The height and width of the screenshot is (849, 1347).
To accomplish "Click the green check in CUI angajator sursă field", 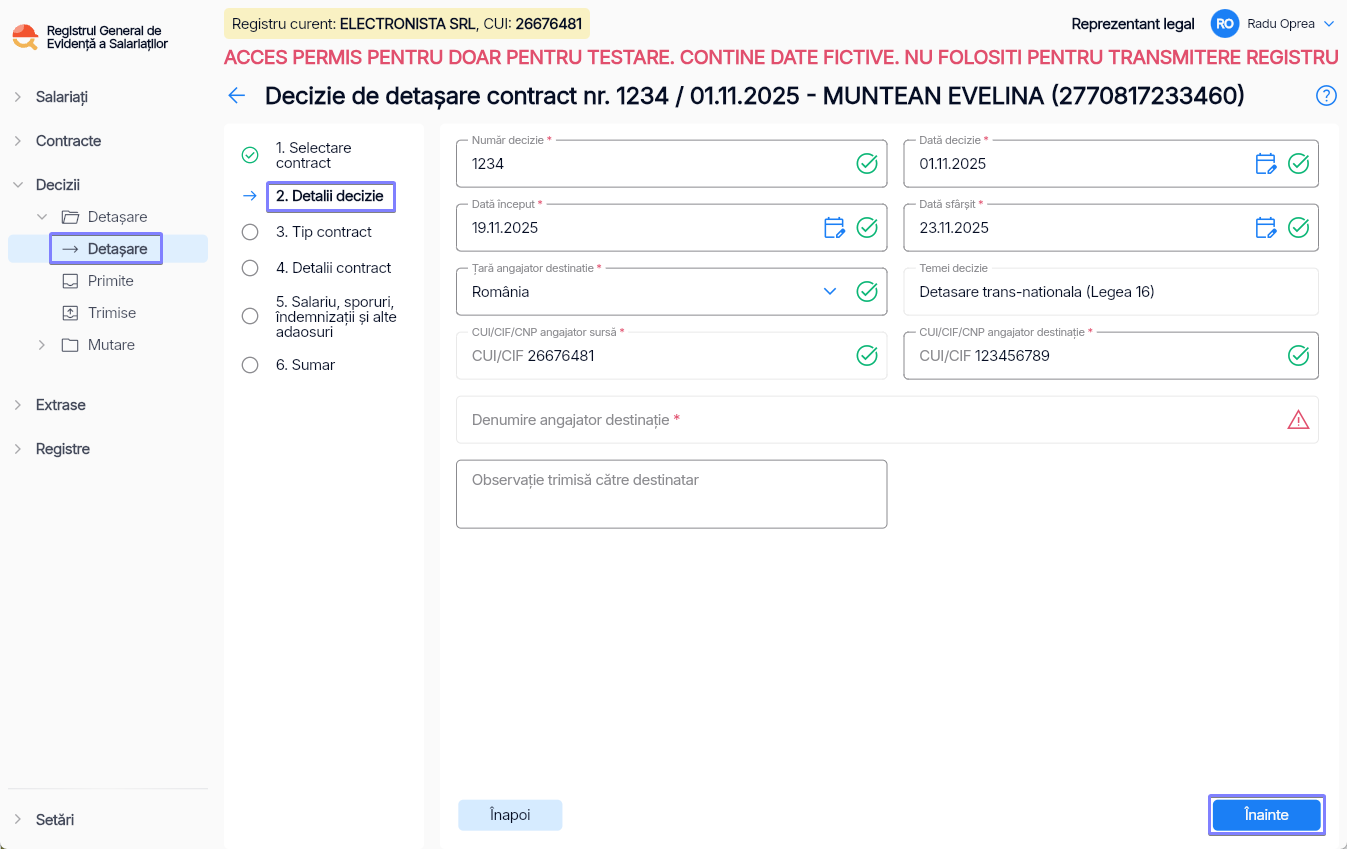I will [x=867, y=356].
